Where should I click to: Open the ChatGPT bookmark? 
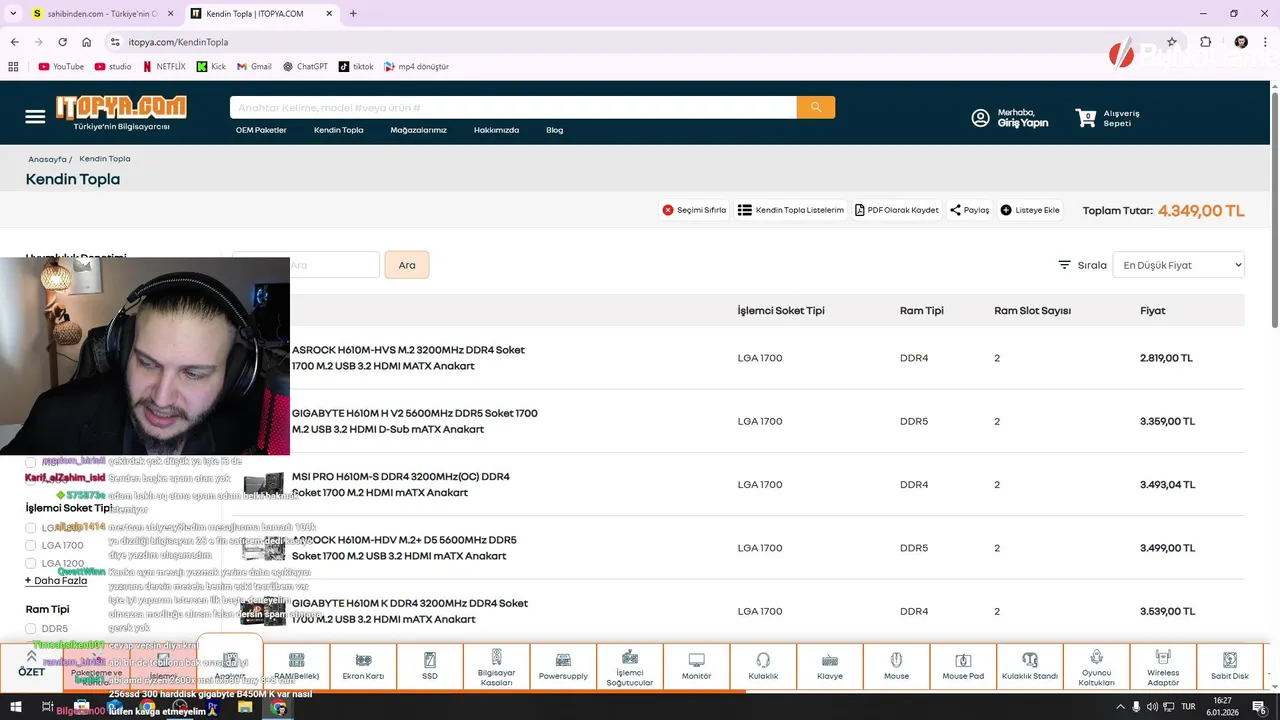[x=305, y=67]
